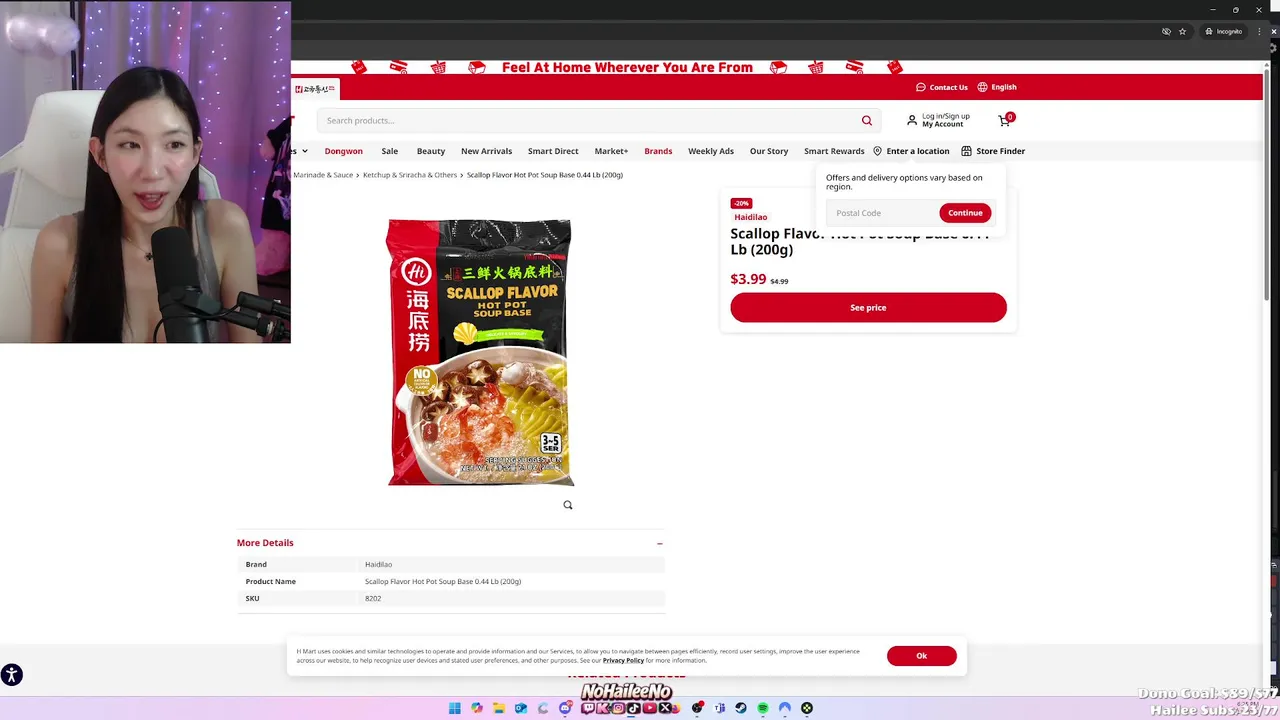Open the Dongwon menu item

[343, 151]
